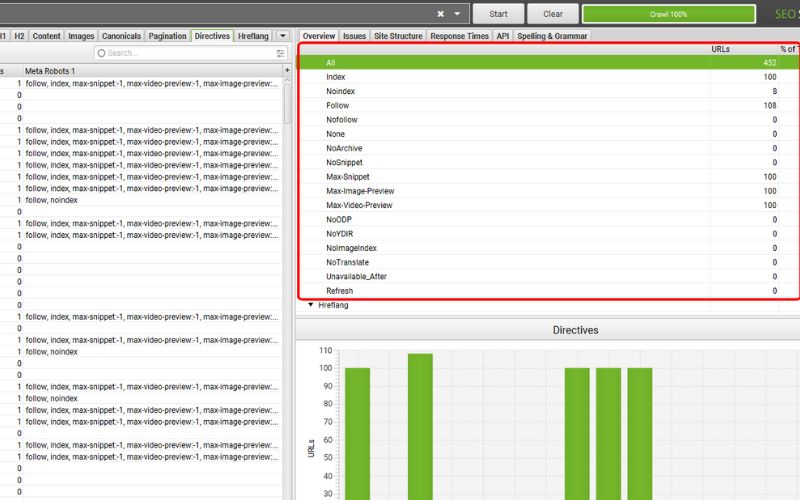Select the Noindex filter row
The image size is (800, 500).
coord(549,91)
